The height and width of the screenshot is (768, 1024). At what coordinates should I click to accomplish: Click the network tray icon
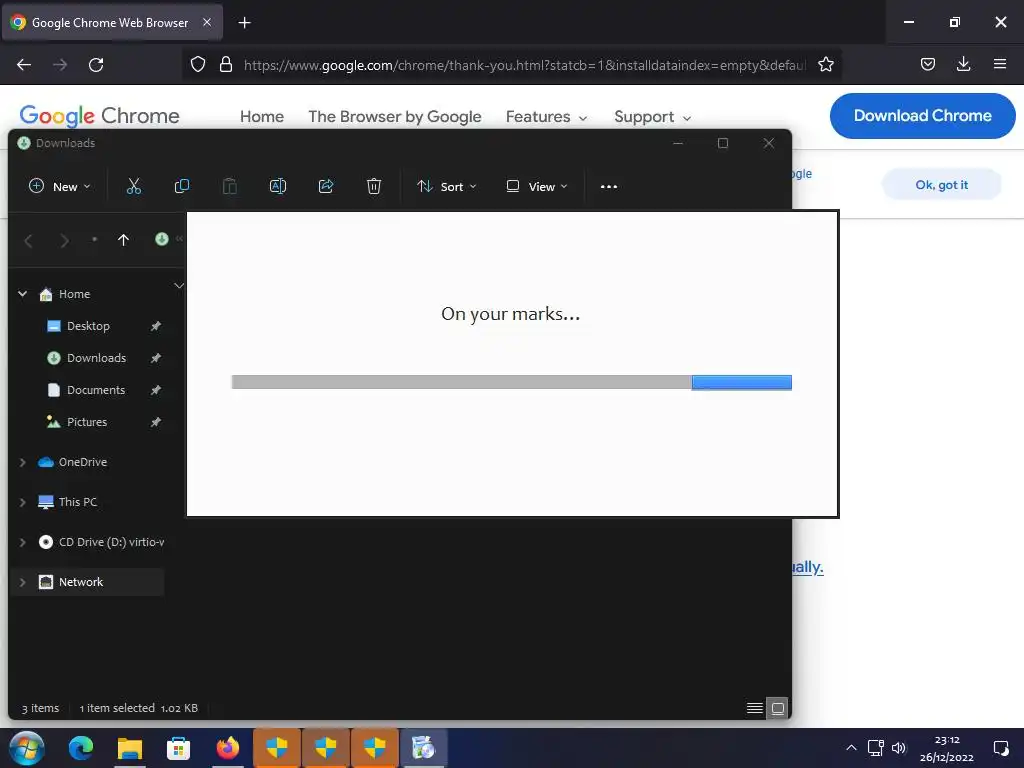(x=875, y=748)
